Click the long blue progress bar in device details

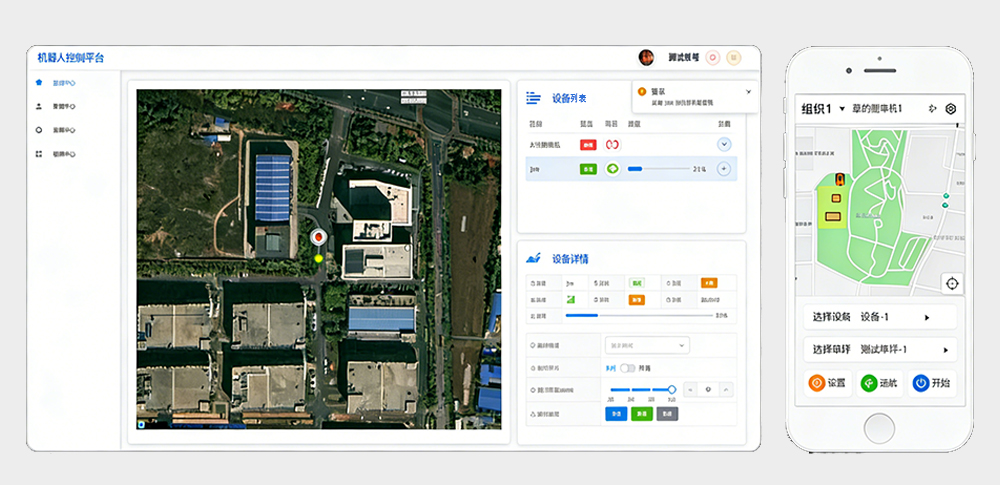coord(639,315)
